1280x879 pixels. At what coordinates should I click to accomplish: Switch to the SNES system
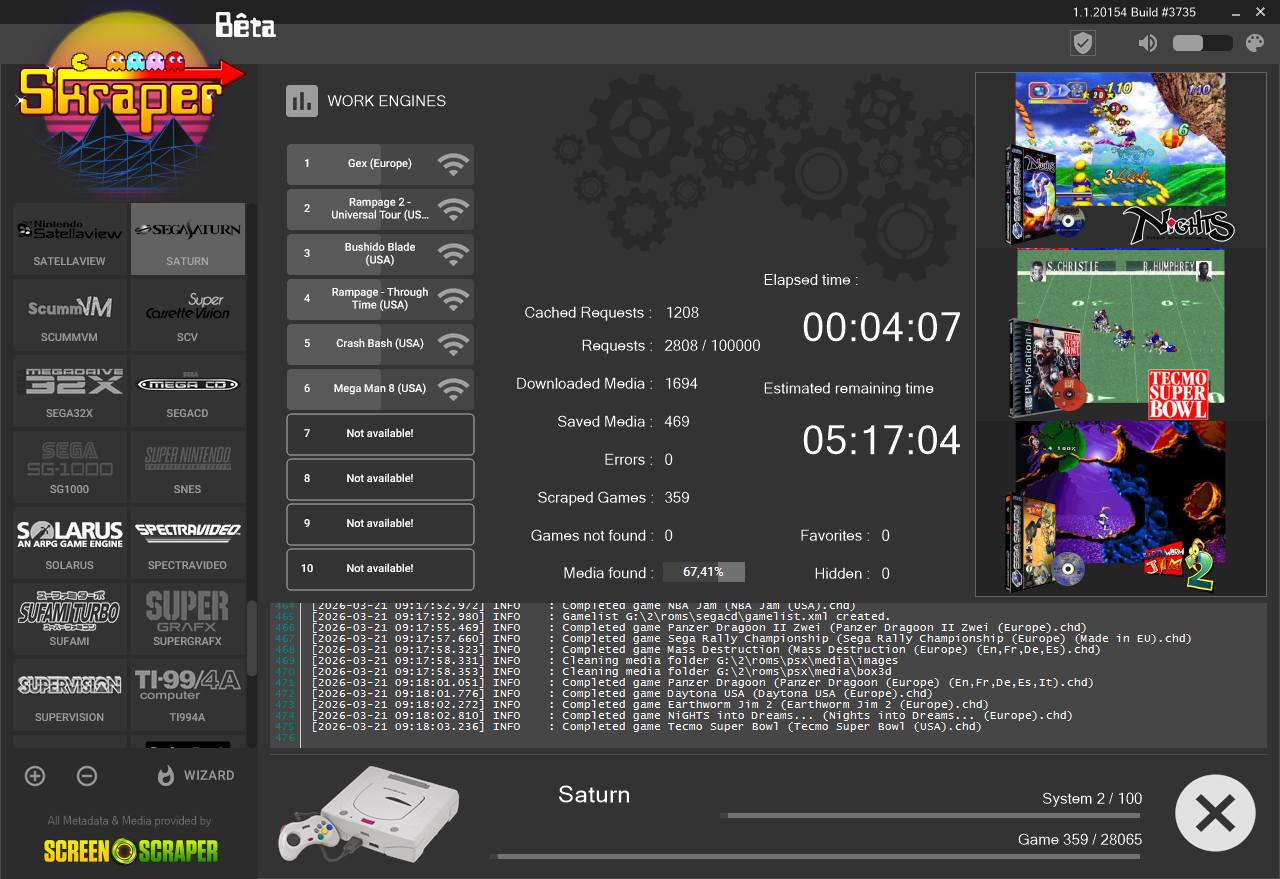click(188, 467)
